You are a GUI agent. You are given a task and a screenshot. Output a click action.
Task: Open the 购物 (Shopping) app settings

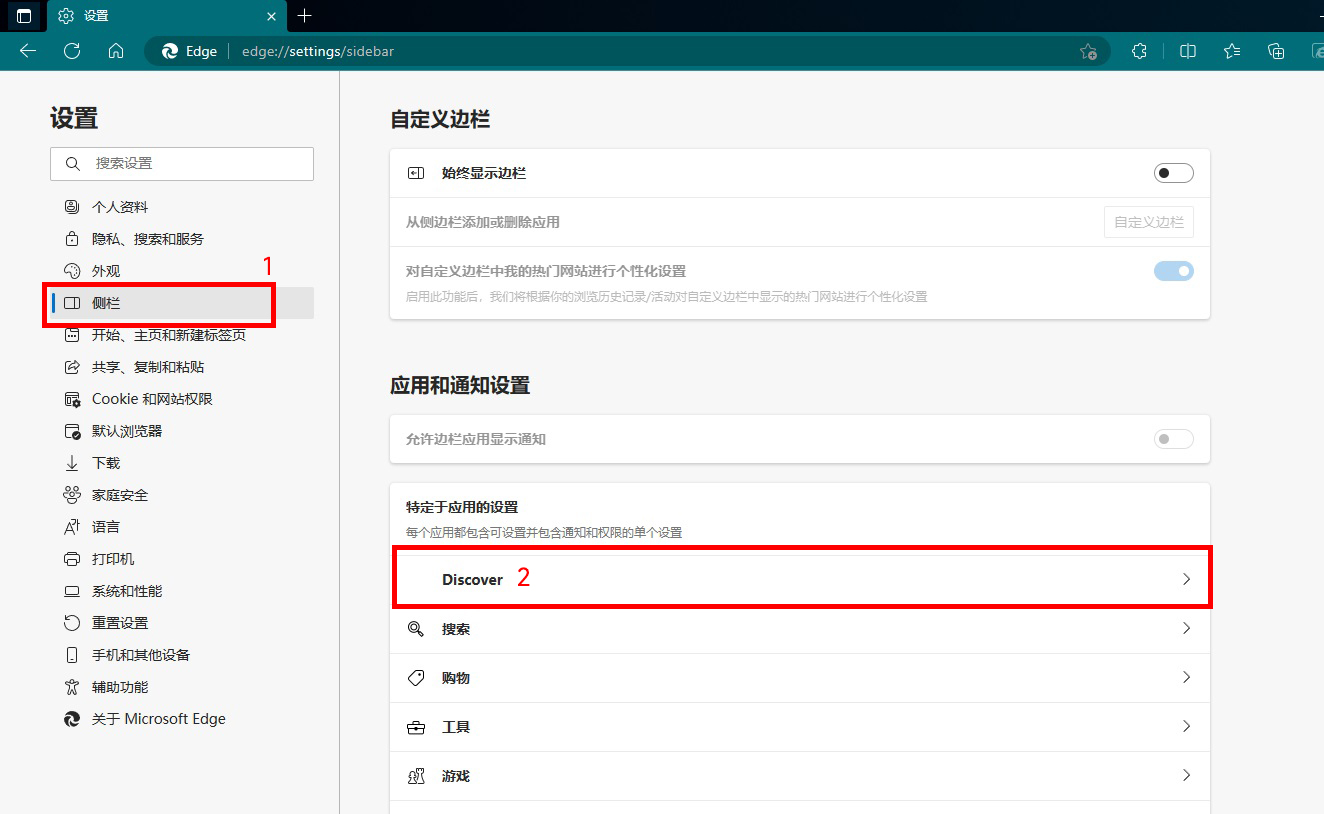pos(800,677)
